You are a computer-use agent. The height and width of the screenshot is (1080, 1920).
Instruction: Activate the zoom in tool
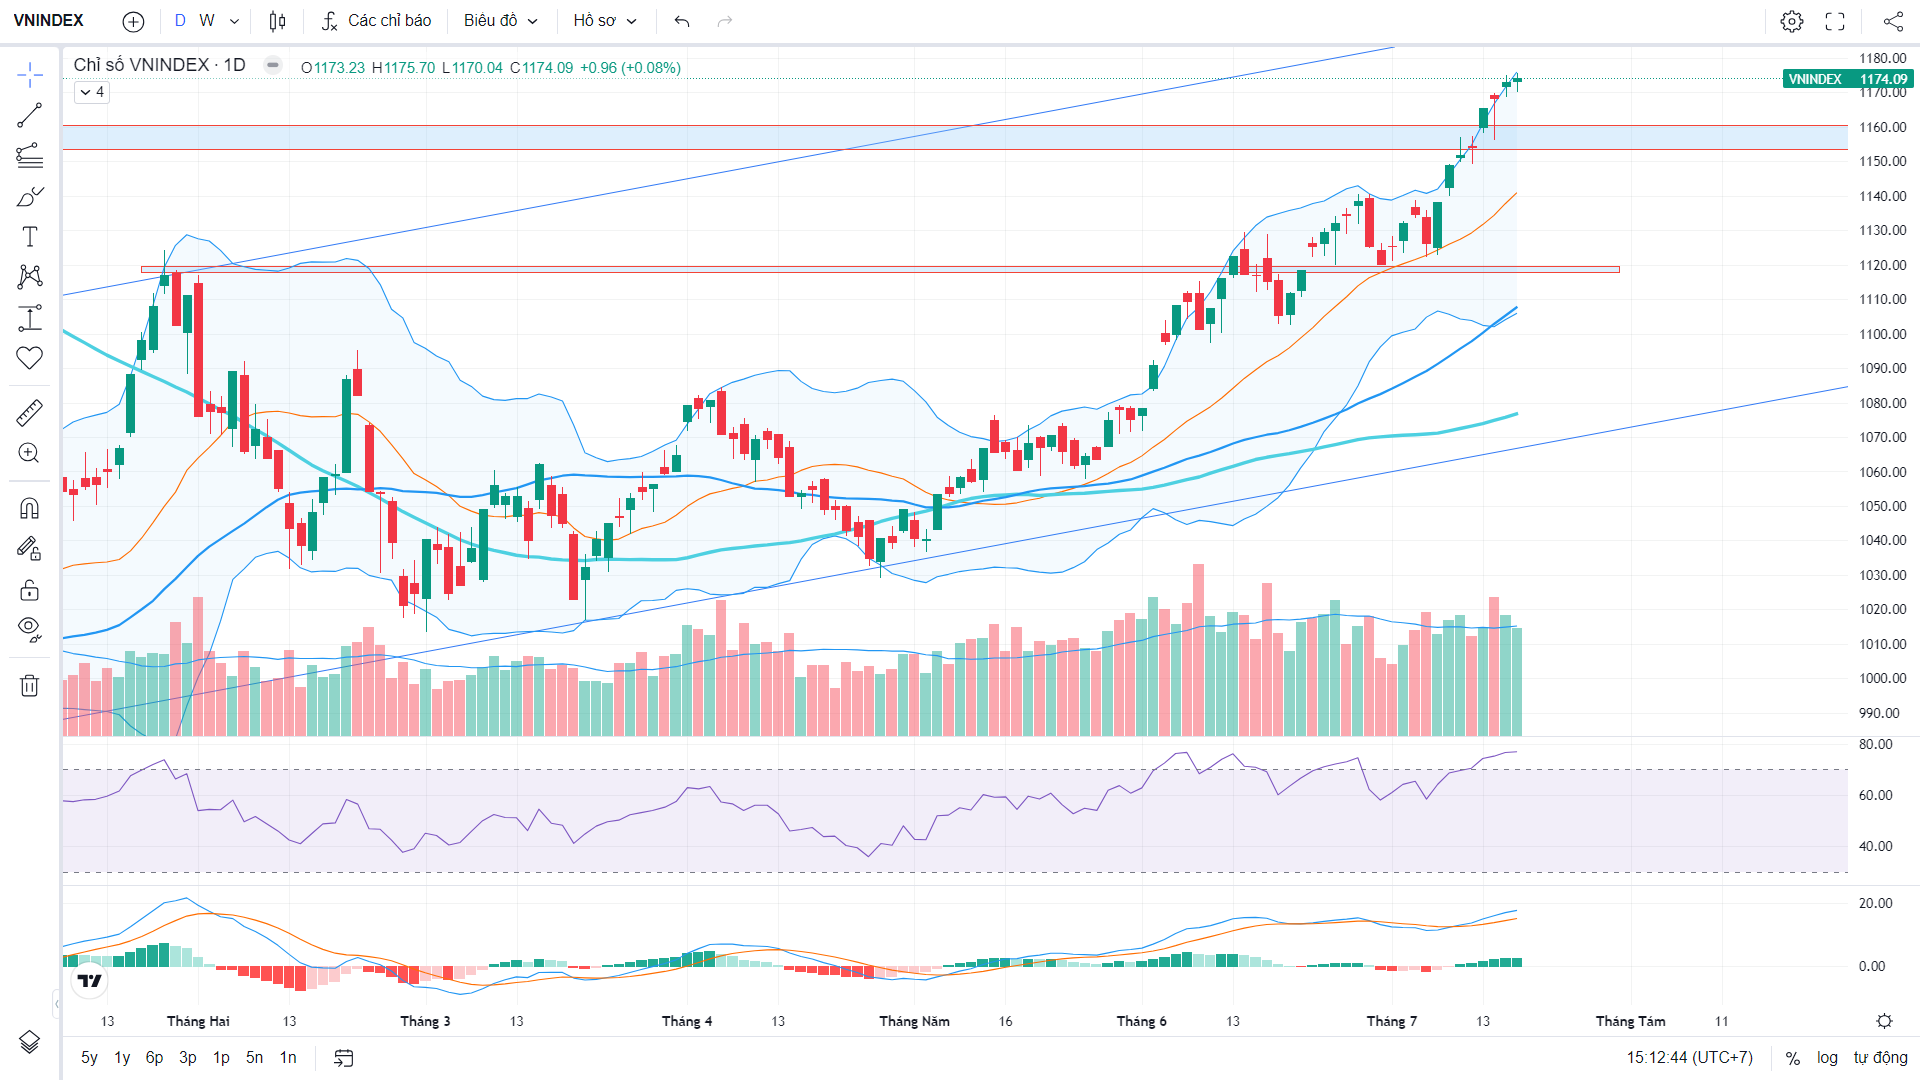[30, 453]
